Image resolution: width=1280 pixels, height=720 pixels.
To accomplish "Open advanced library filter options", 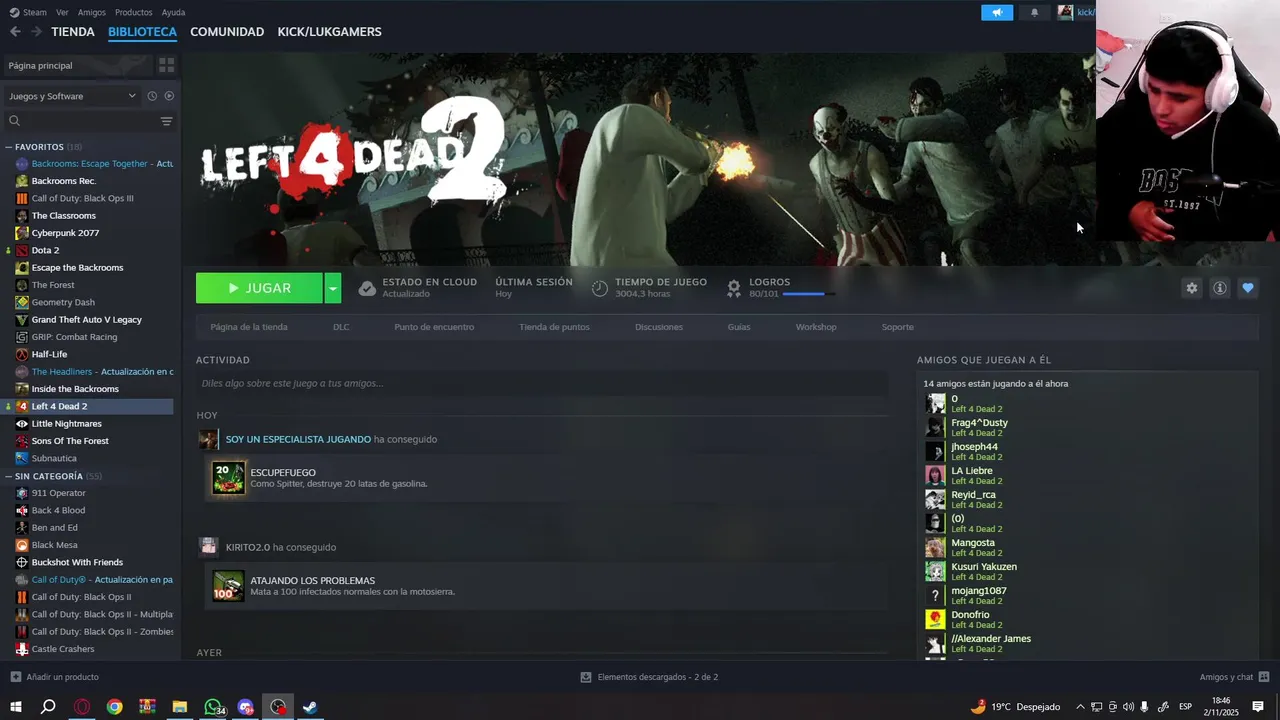I will (x=166, y=121).
